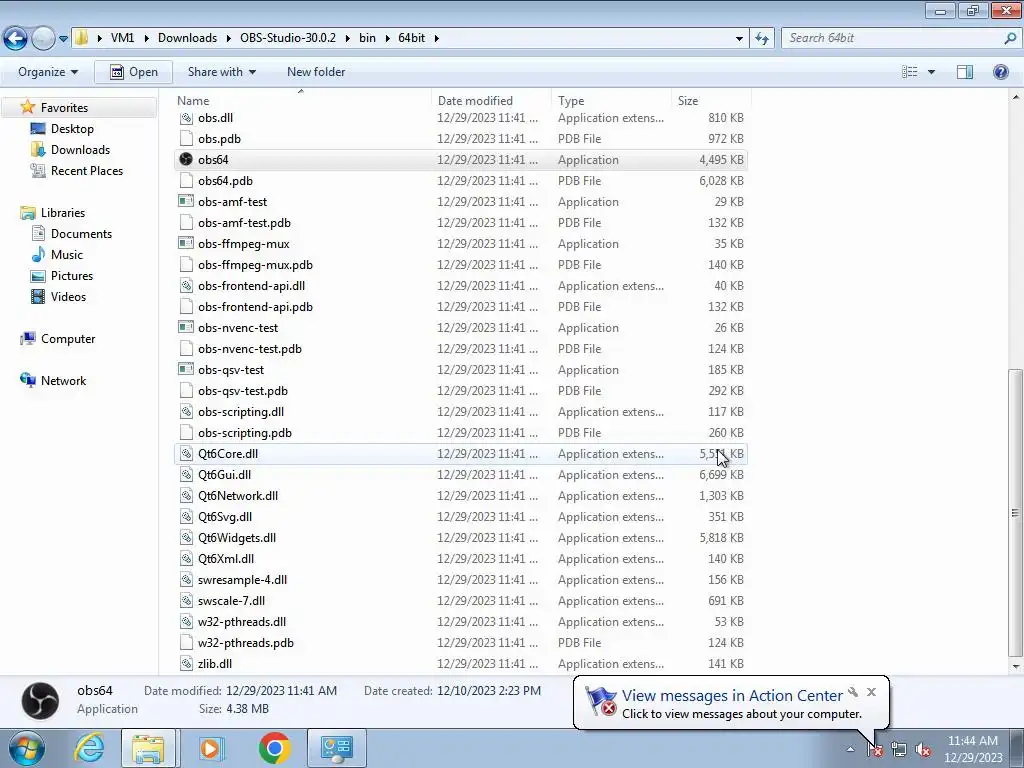The image size is (1024, 768).
Task: Click bin in address breadcrumb
Action: pos(367,38)
